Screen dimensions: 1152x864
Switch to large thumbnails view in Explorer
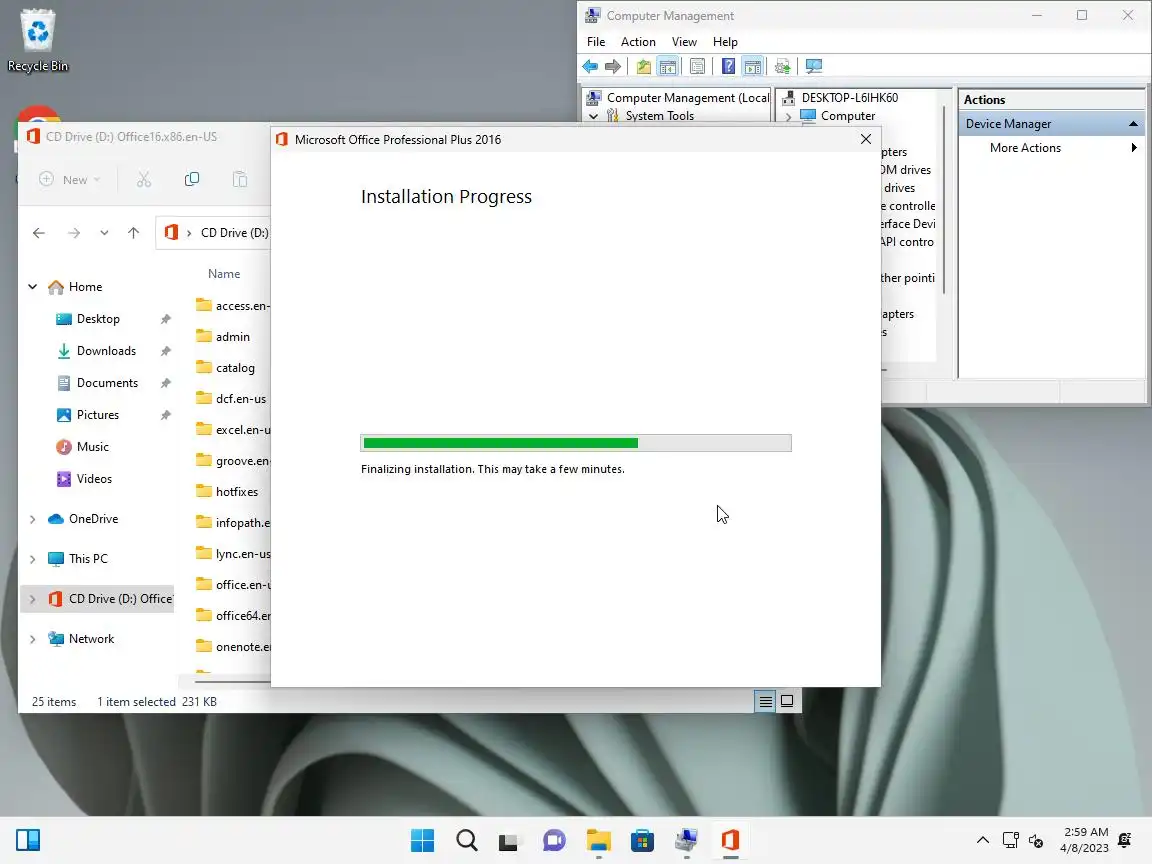click(787, 702)
